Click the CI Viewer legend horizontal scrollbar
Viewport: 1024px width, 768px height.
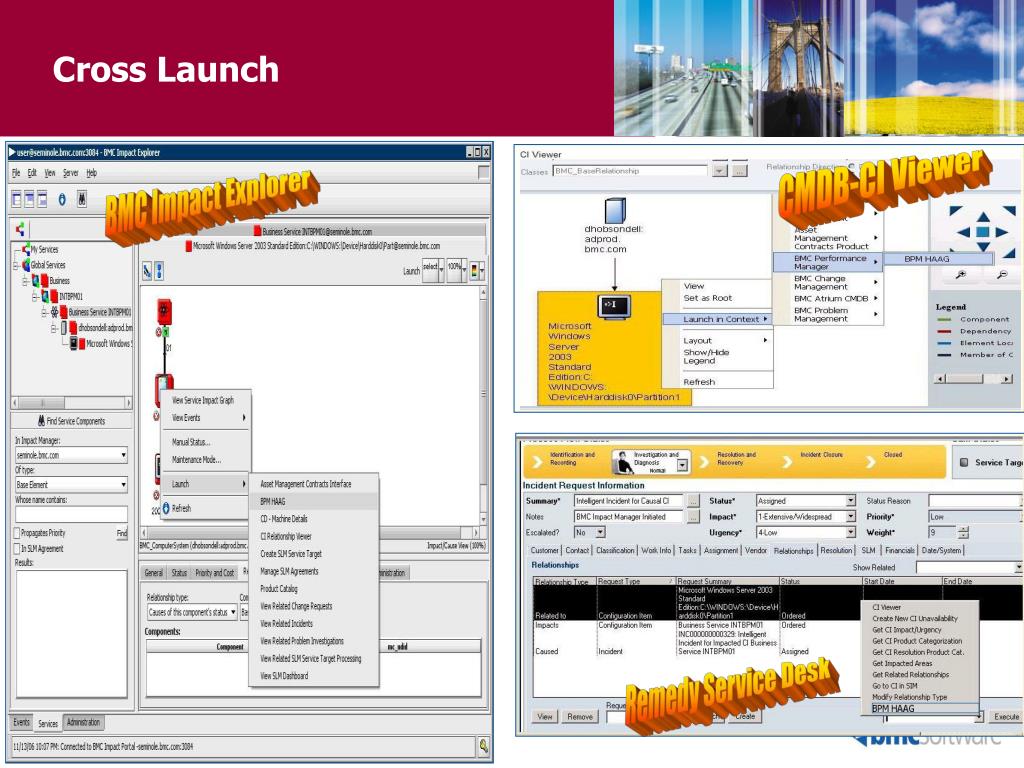(974, 379)
